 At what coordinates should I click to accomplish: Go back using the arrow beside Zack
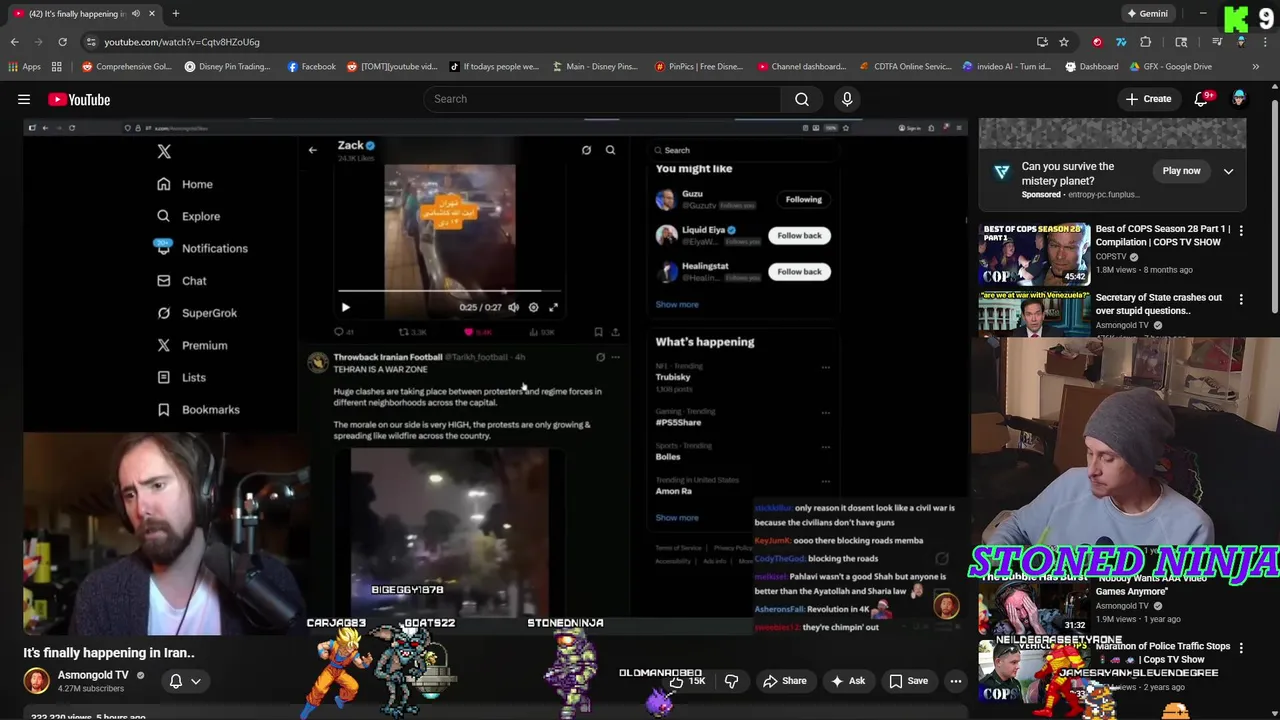point(312,150)
